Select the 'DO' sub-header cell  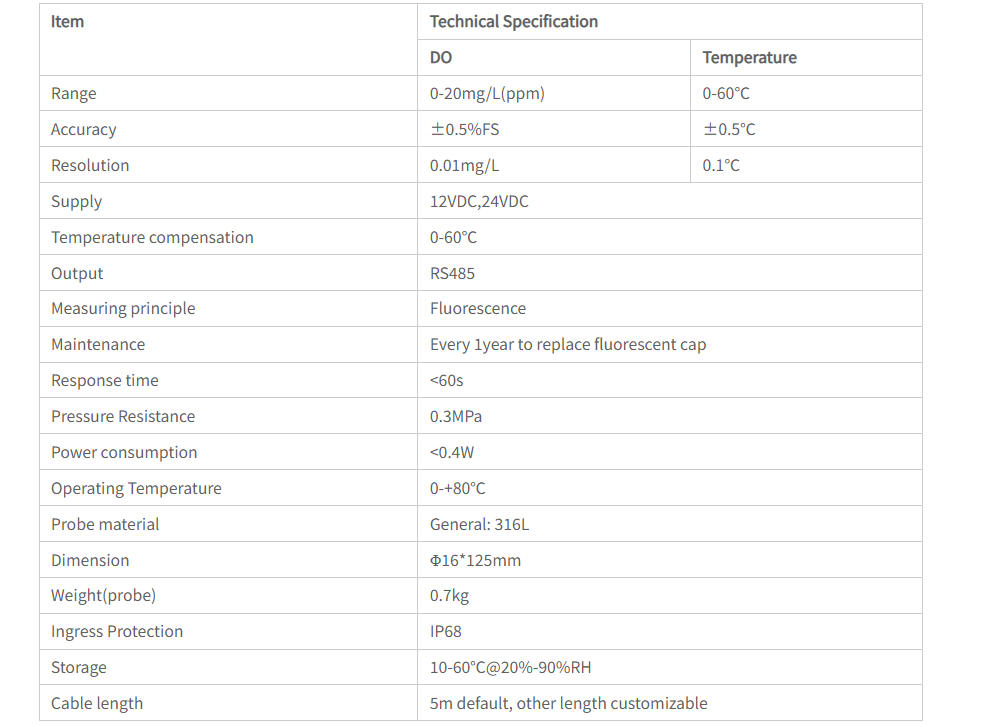click(x=441, y=58)
